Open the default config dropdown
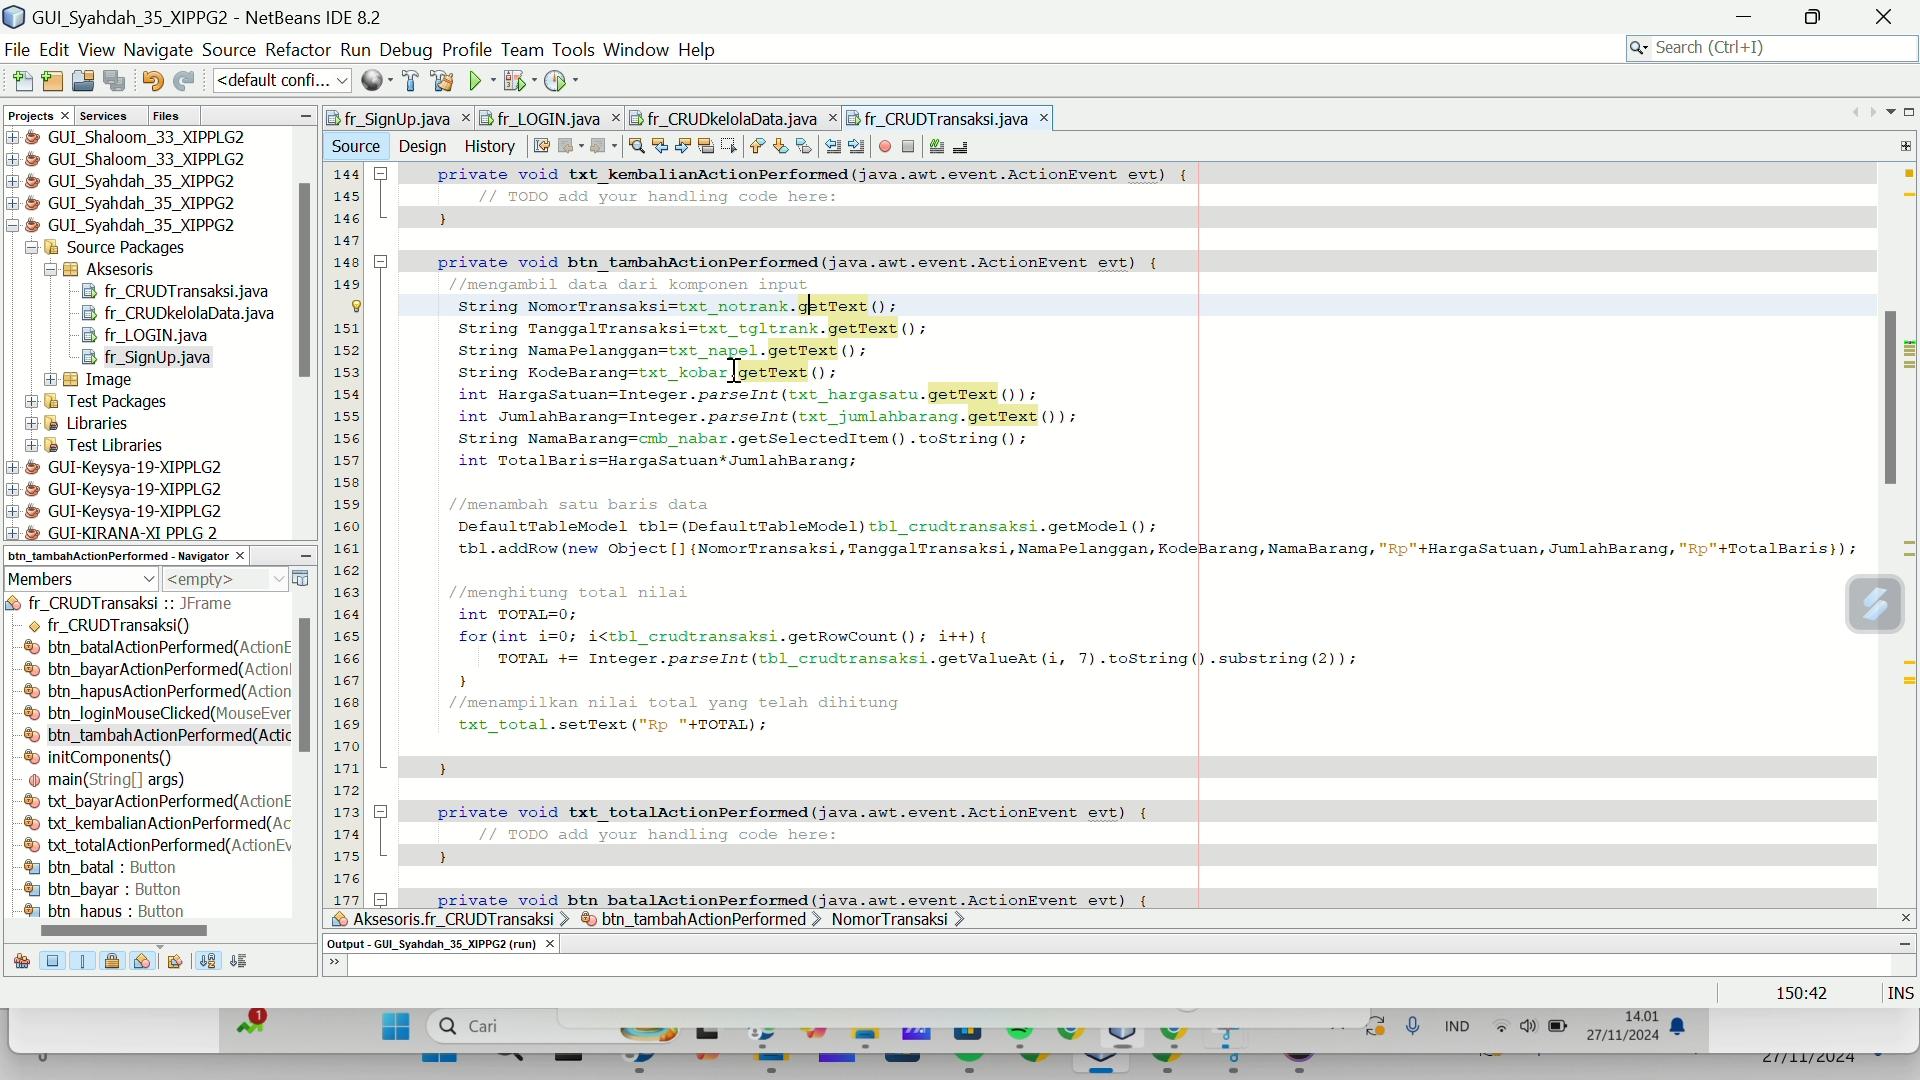Image resolution: width=1920 pixels, height=1080 pixels. [x=282, y=81]
